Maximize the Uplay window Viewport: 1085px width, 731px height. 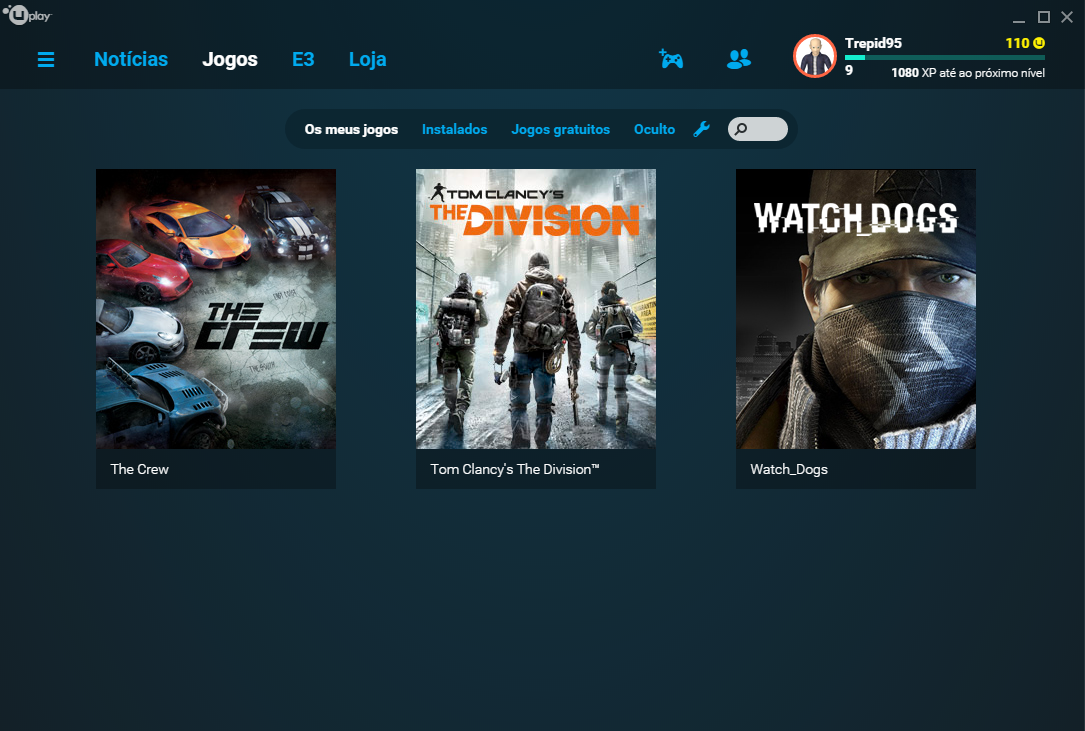(1043, 17)
